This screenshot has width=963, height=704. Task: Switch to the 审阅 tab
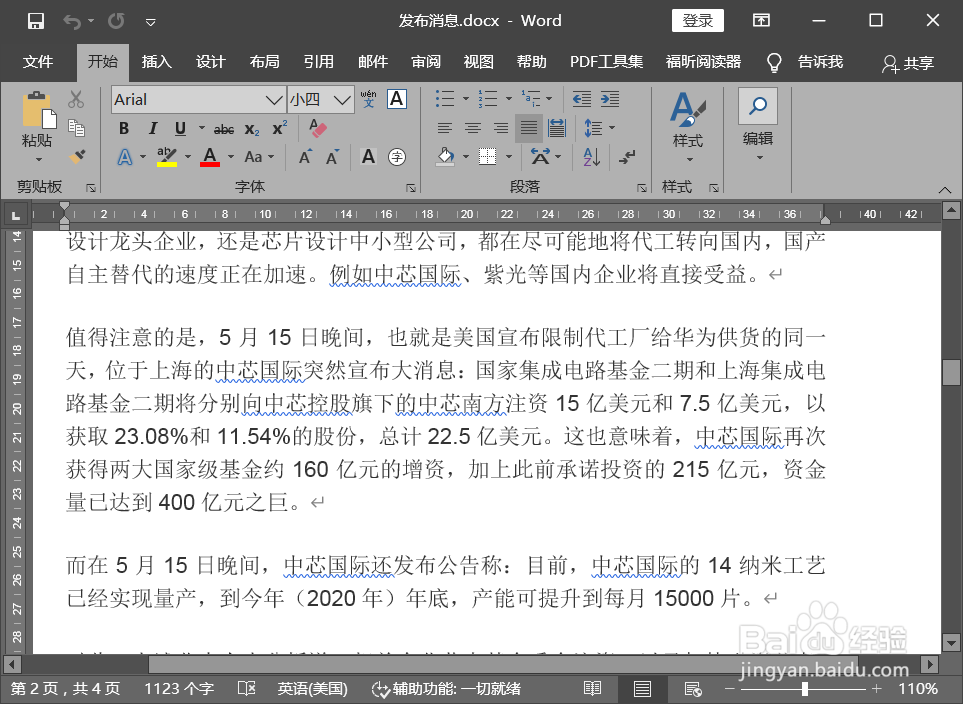[426, 62]
